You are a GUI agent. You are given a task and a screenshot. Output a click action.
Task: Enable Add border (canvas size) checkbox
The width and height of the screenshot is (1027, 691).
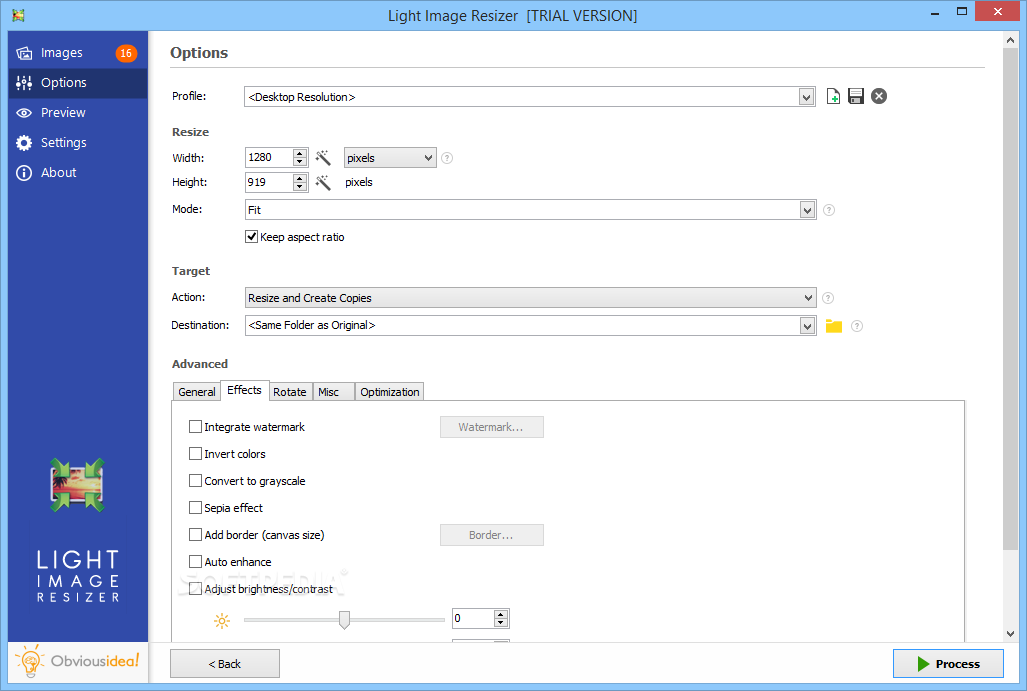(x=195, y=535)
